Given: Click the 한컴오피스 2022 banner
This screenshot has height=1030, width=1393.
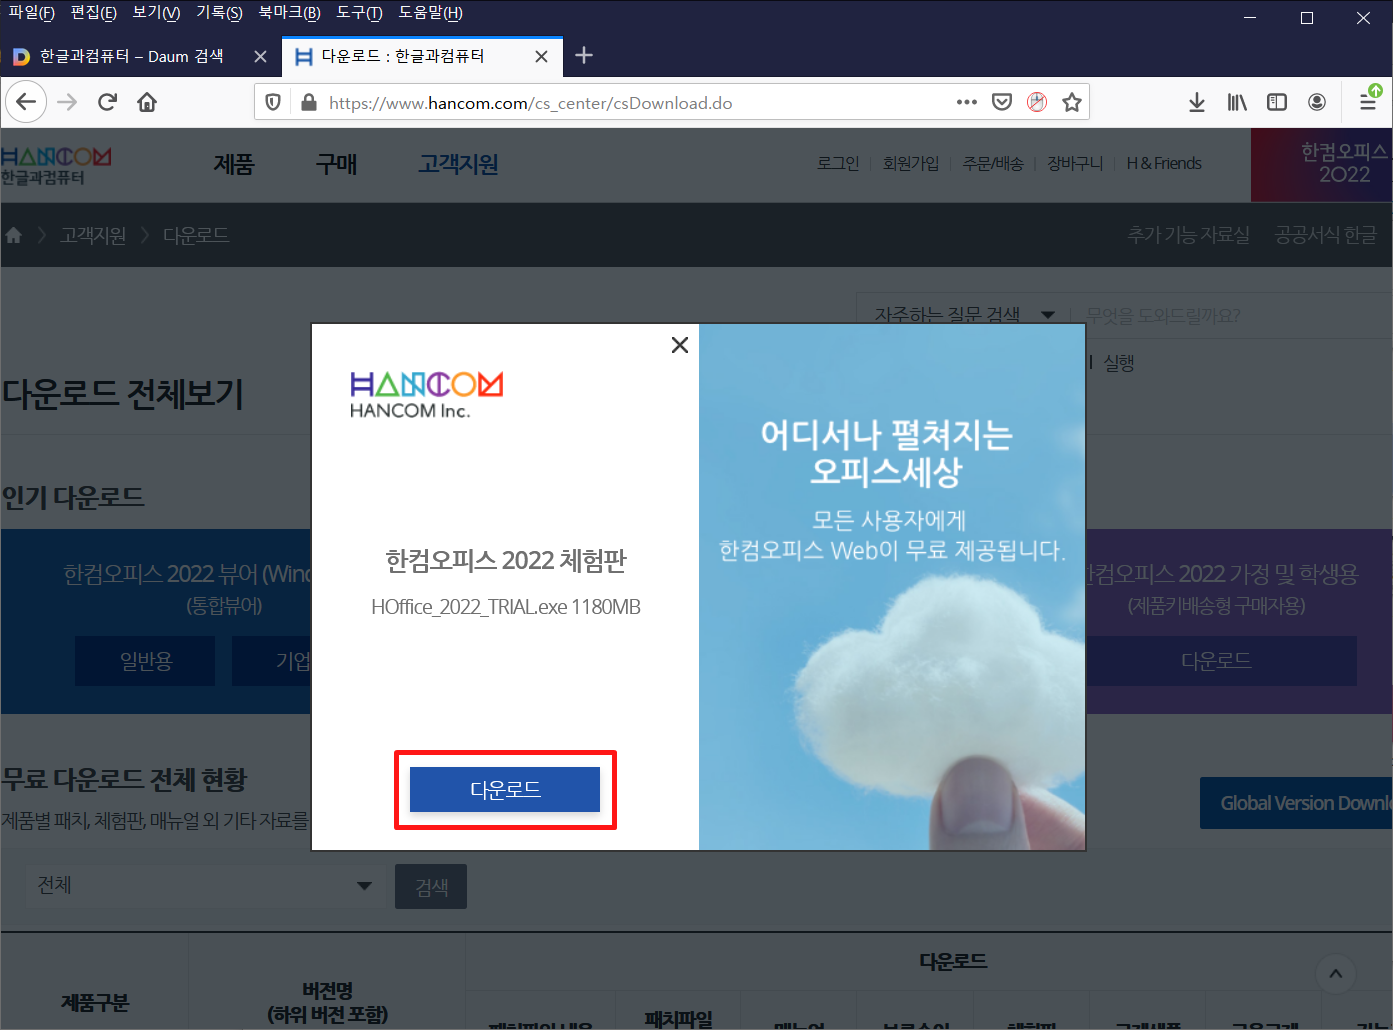Looking at the screenshot, I should tap(1321, 165).
